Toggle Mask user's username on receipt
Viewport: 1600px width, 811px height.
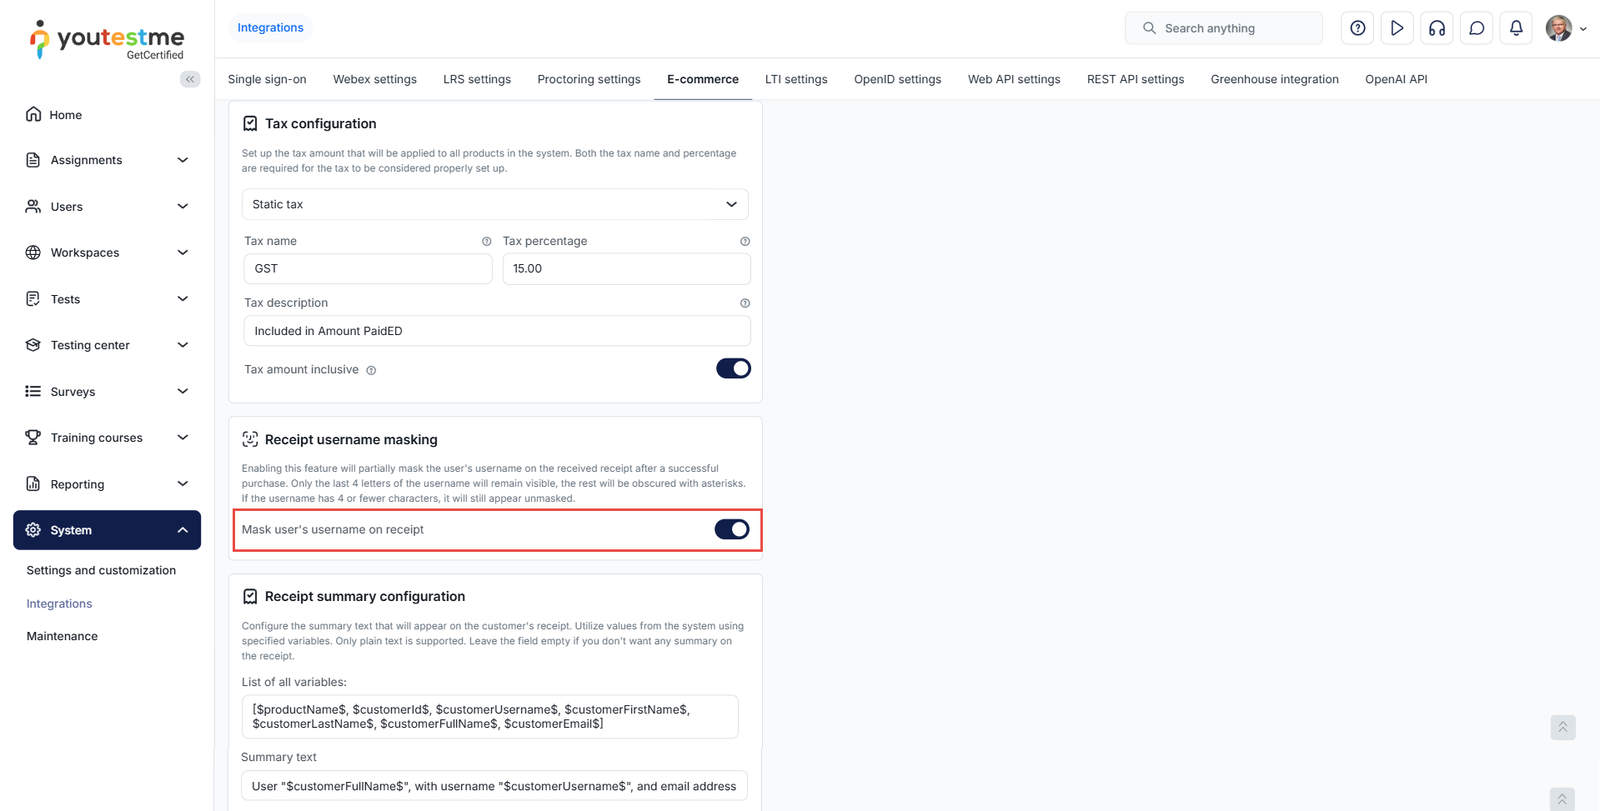tap(732, 530)
